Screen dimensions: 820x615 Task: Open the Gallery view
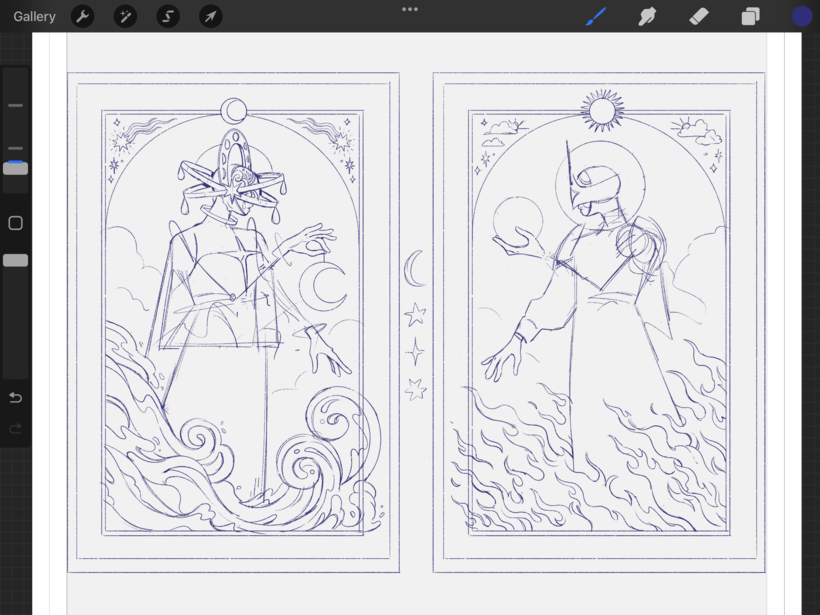[x=35, y=17]
